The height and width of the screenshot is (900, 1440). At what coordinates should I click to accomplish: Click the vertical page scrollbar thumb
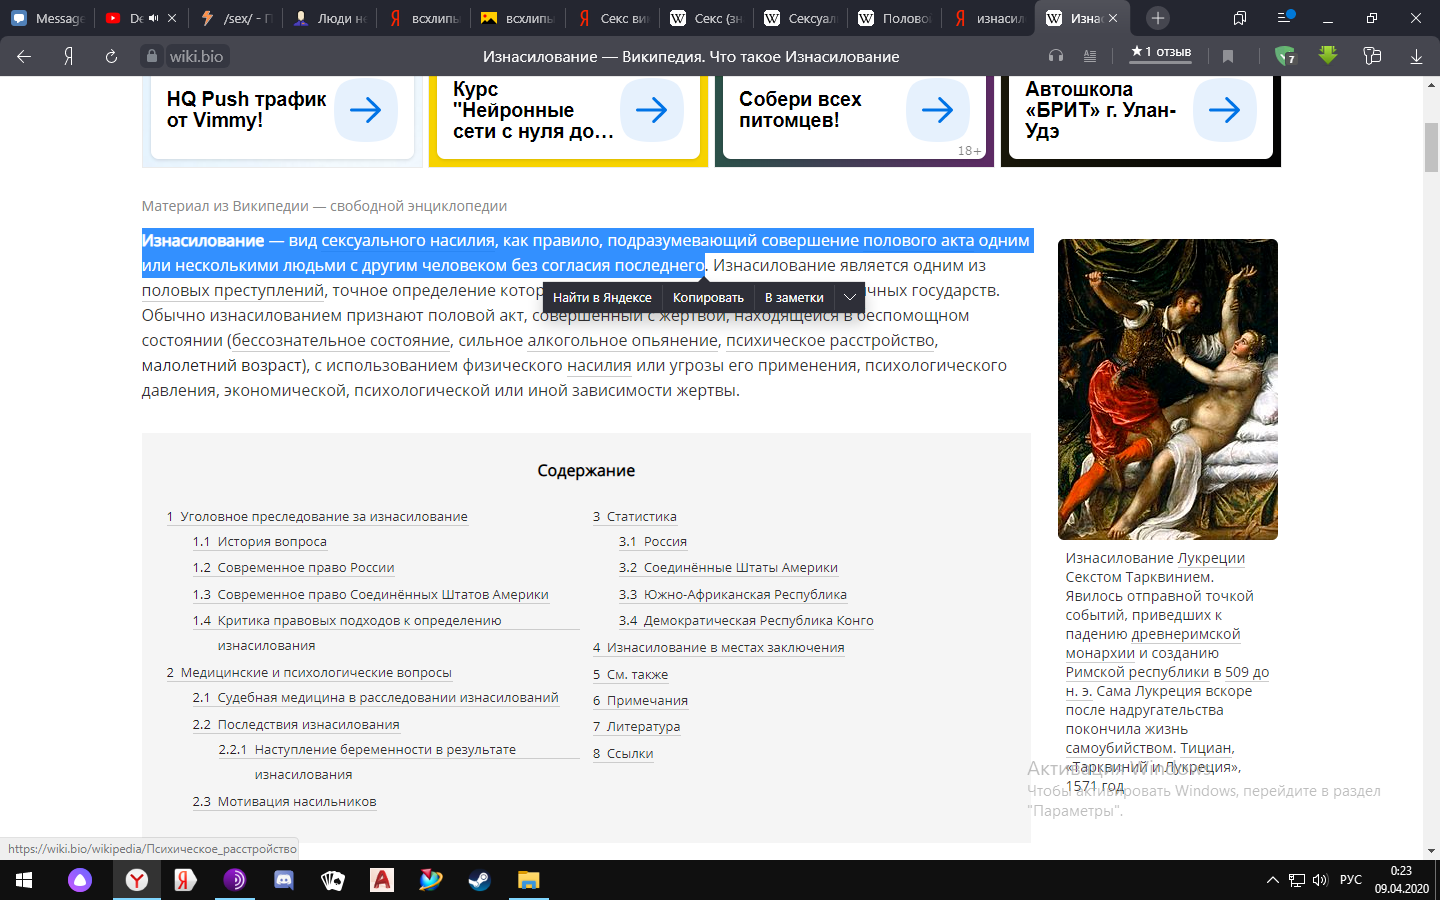click(x=1431, y=147)
